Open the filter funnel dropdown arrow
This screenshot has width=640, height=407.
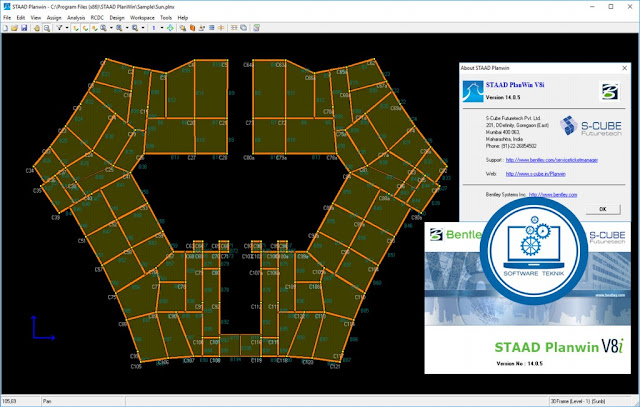click(67, 28)
